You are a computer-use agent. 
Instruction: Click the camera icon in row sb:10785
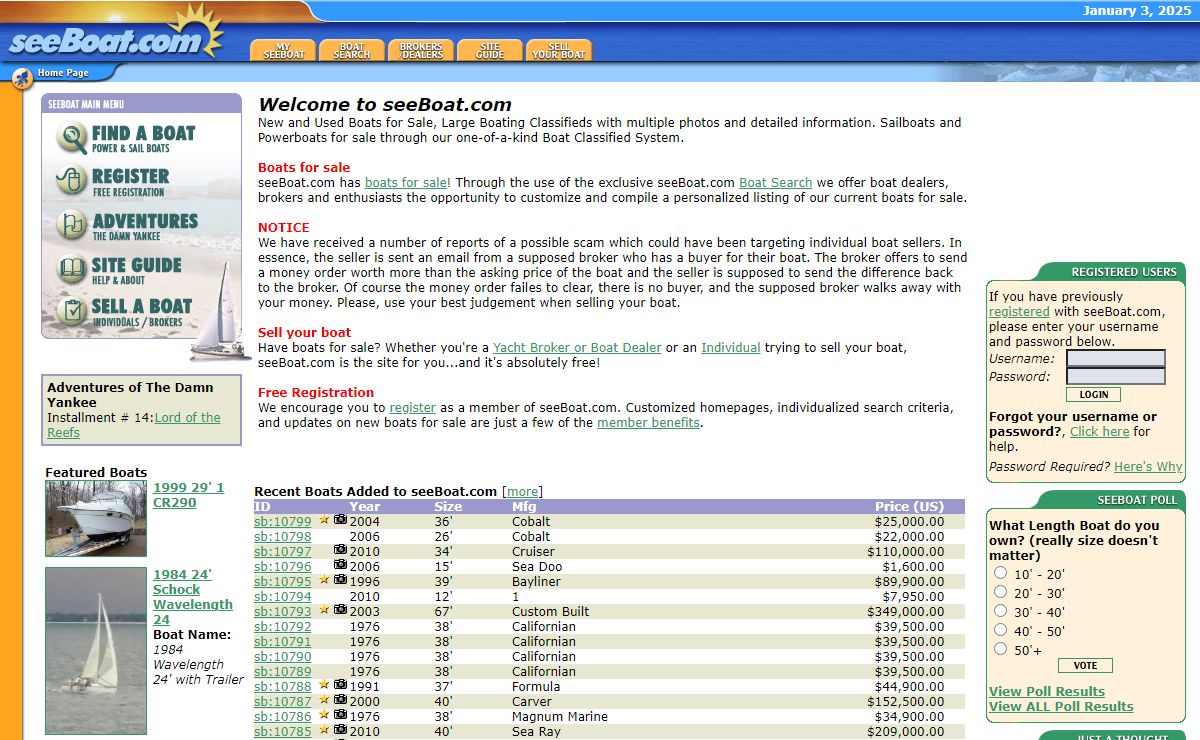pos(340,730)
